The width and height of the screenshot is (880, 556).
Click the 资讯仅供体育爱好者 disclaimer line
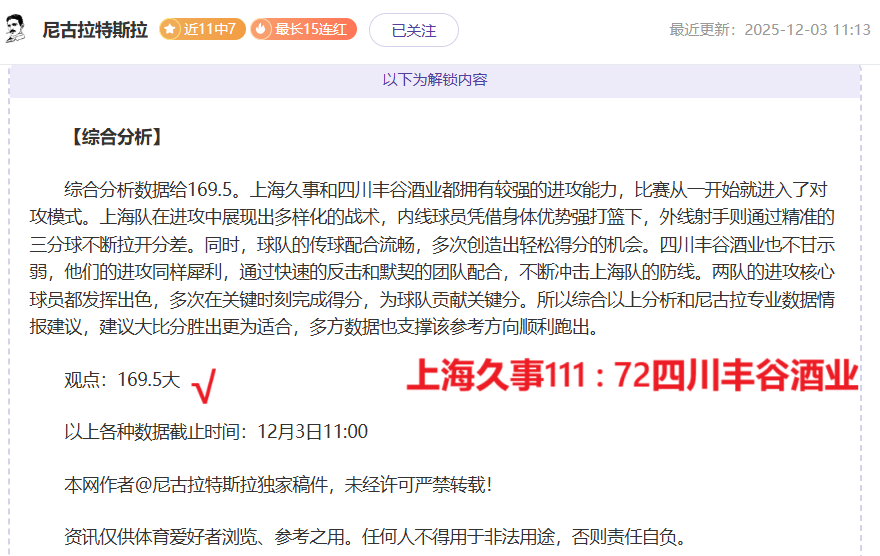(x=375, y=537)
